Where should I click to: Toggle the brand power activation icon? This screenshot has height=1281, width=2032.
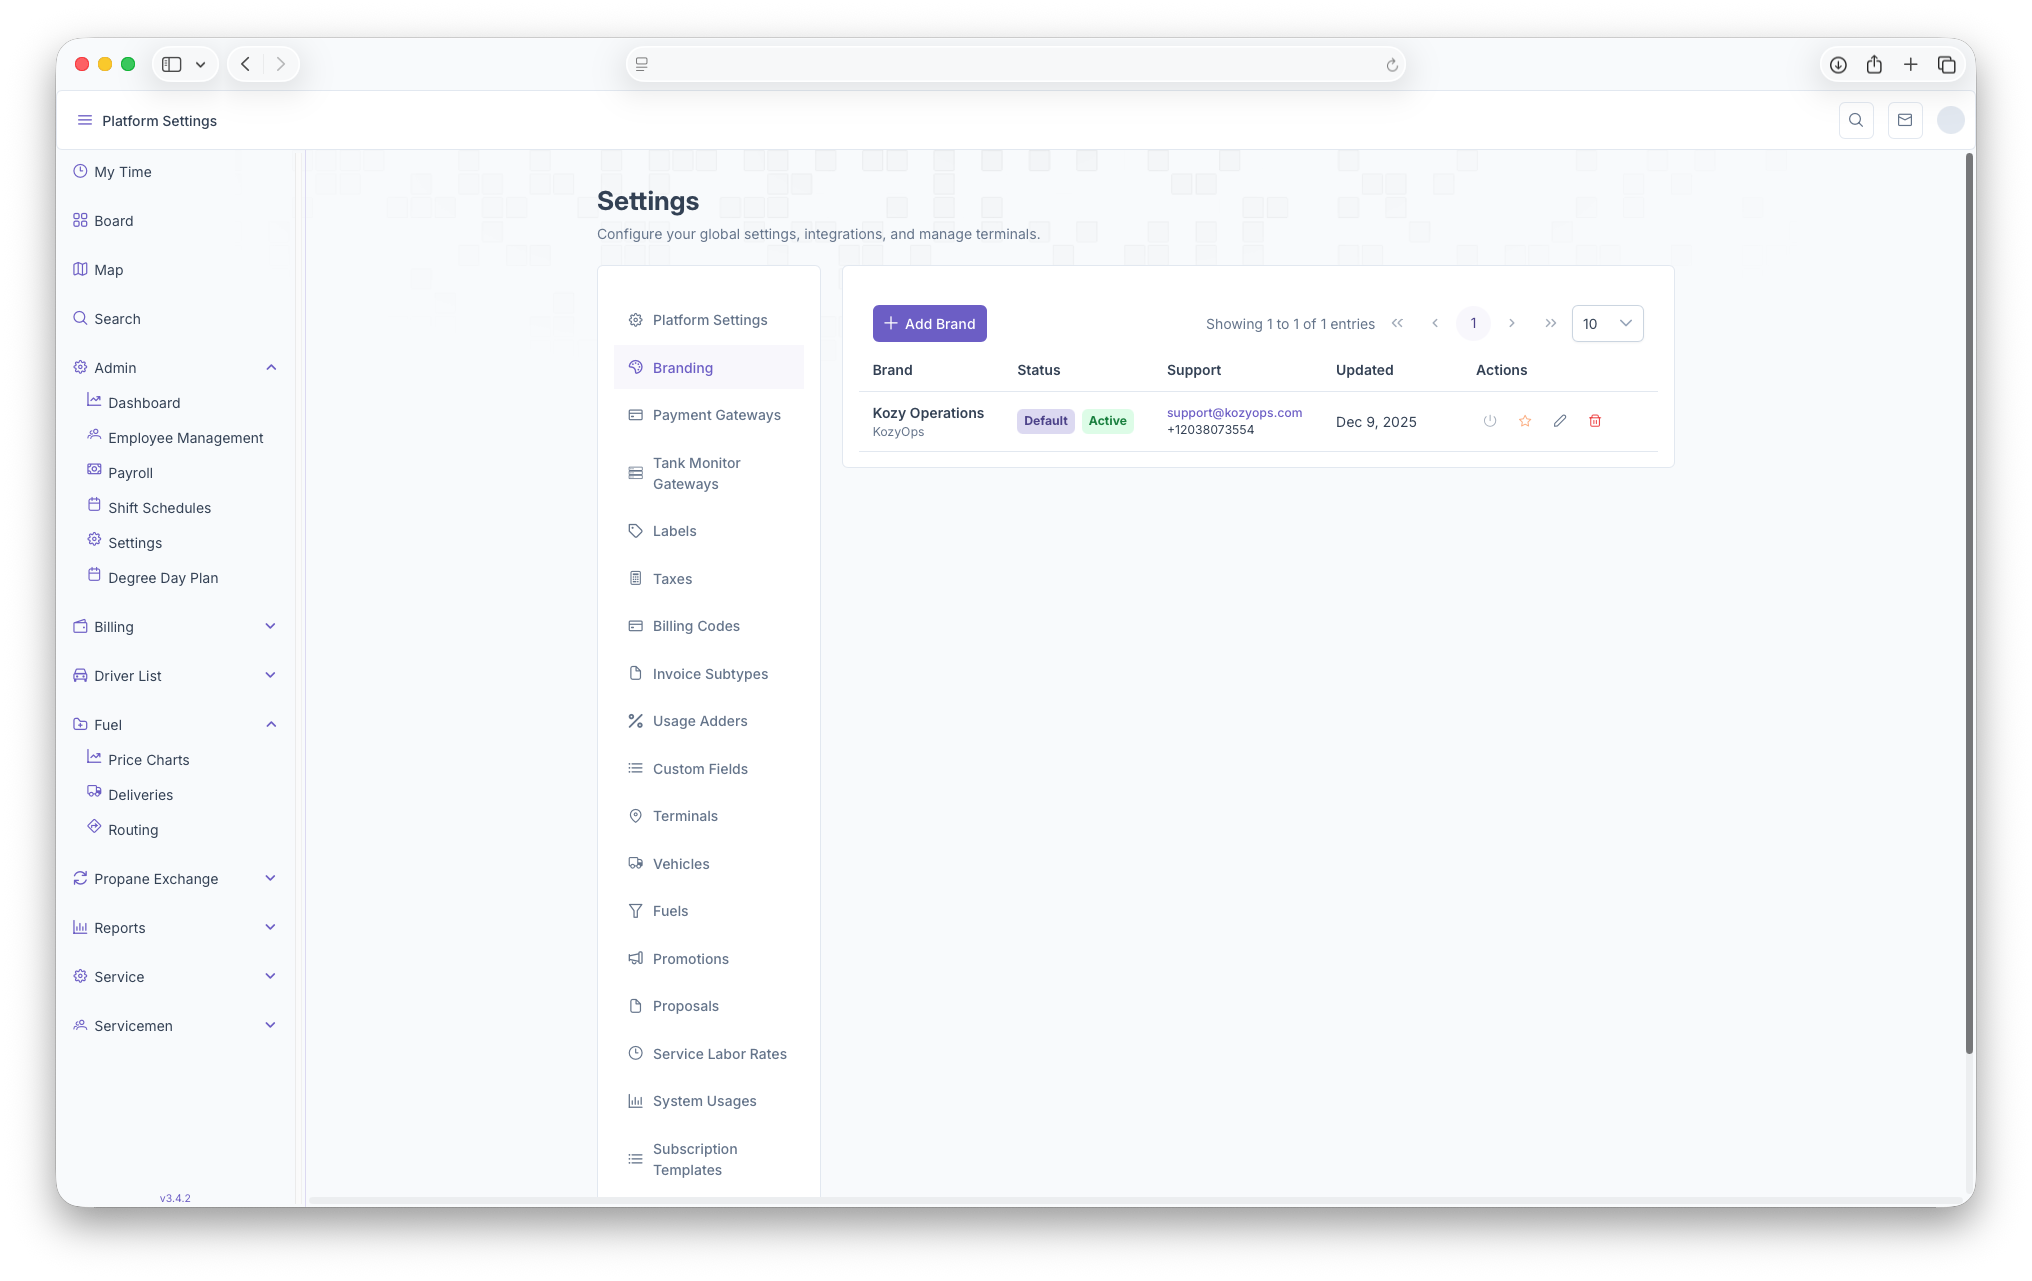1489,421
